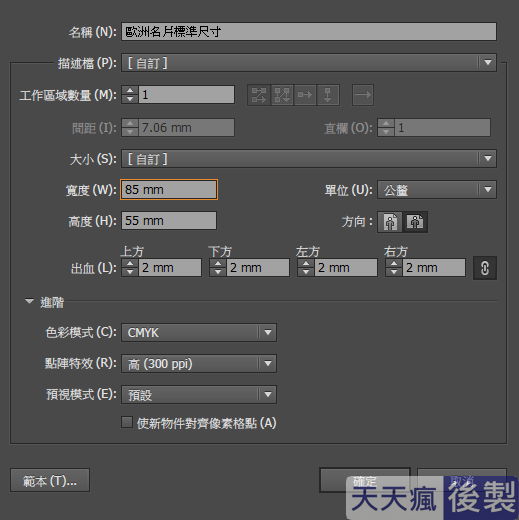Viewport: 519px width, 520px height.
Task: Click the 間距 spacing field 7.06 mm
Action: point(186,128)
